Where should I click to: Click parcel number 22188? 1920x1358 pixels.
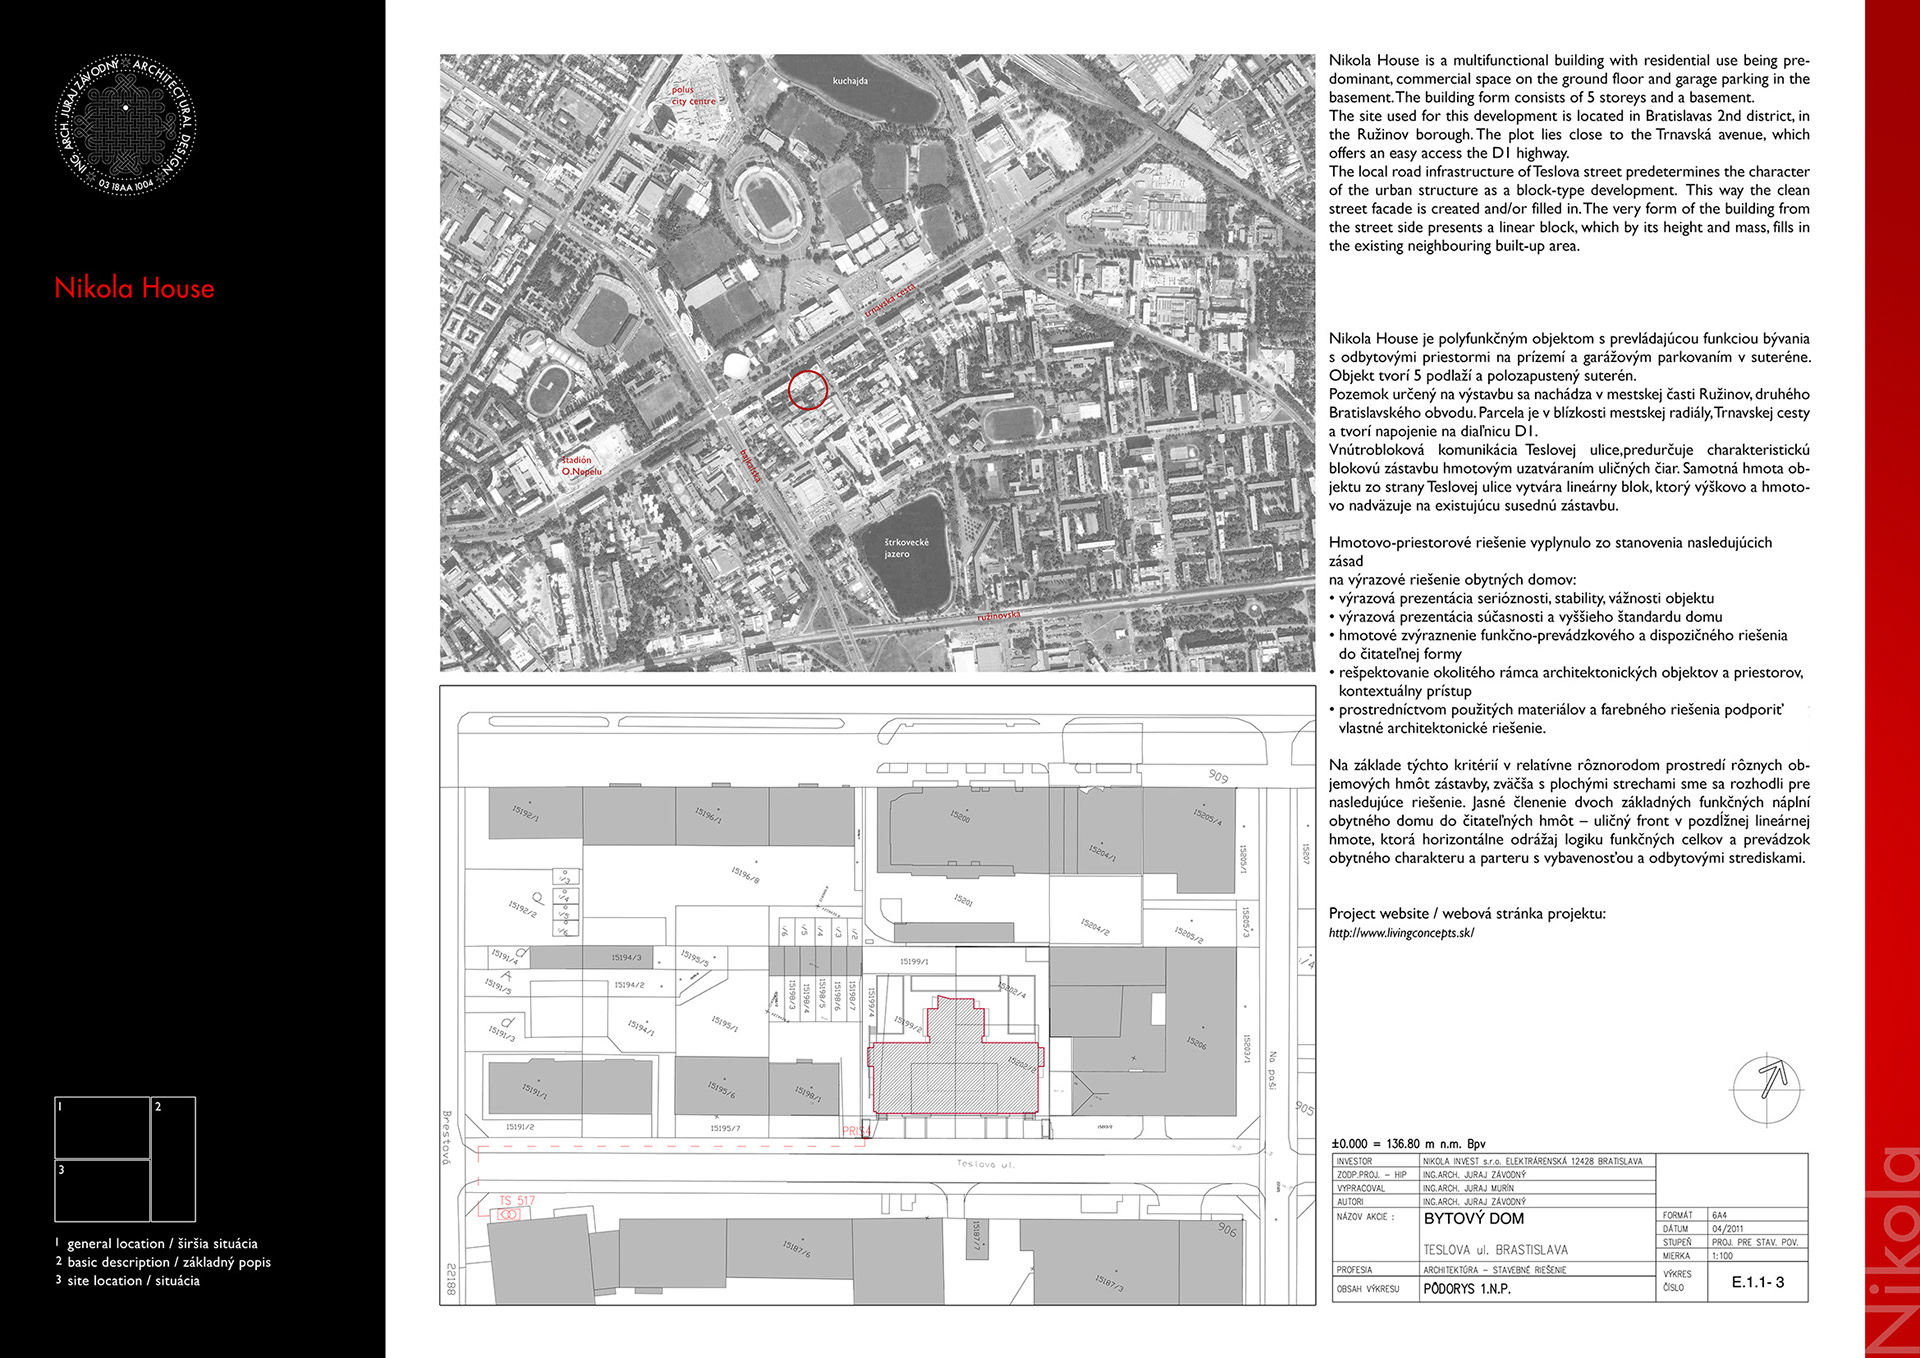451,1279
